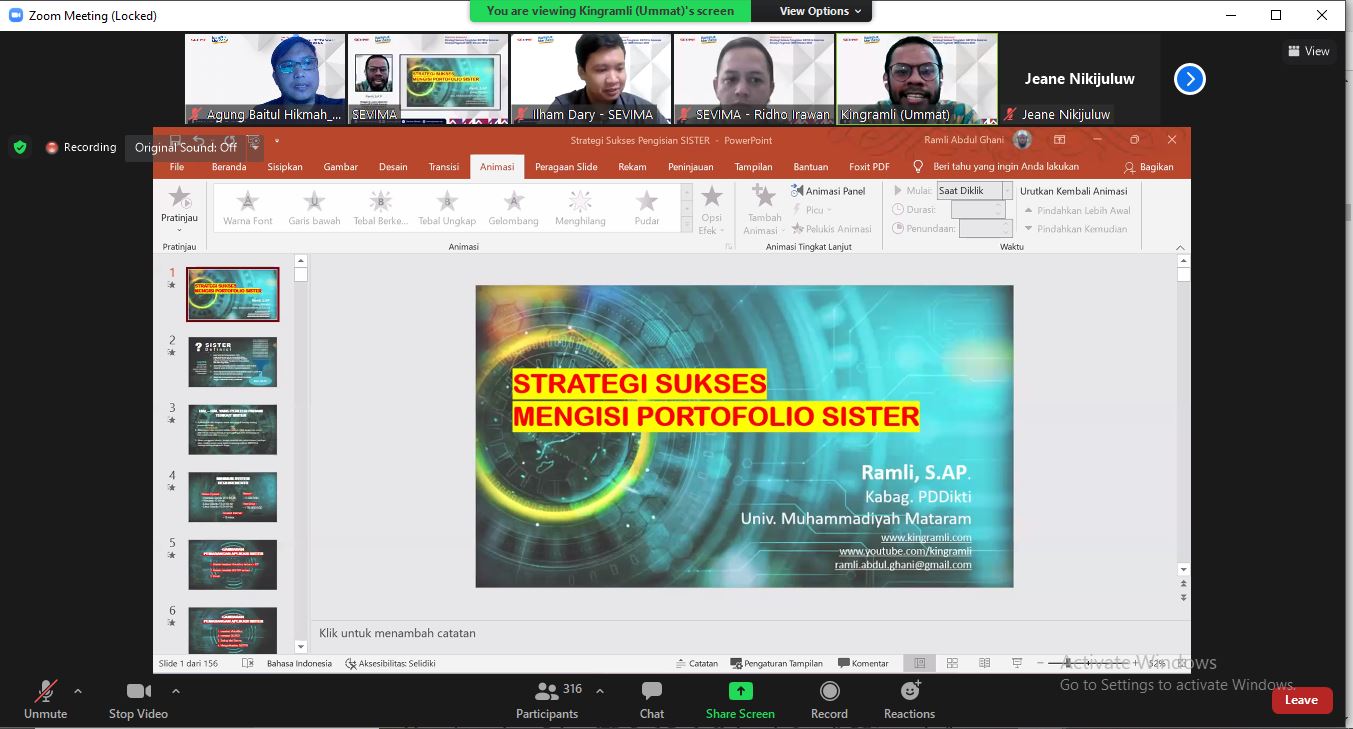
Task: Click the Zoom View button
Action: (x=1309, y=51)
